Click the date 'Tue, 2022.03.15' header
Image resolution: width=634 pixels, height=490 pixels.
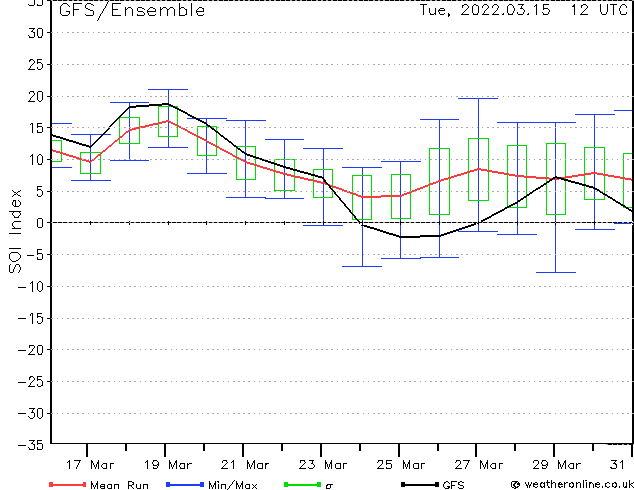coord(485,10)
